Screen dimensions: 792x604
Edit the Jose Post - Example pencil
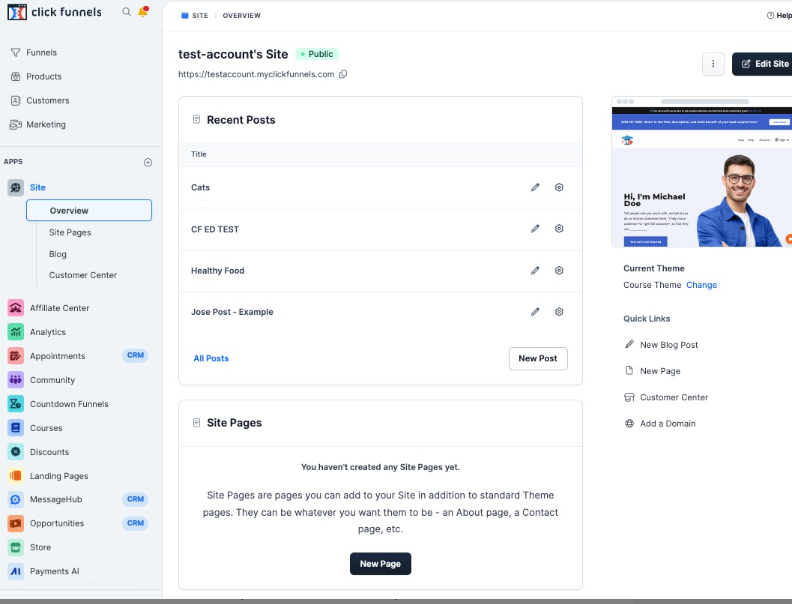[x=535, y=312]
